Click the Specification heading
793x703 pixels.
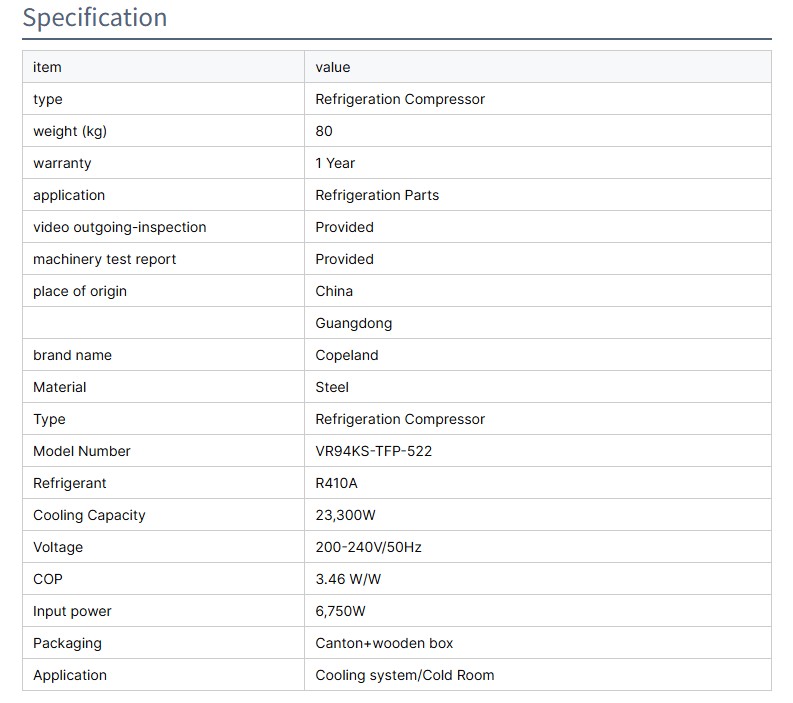pyautogui.click(x=95, y=18)
